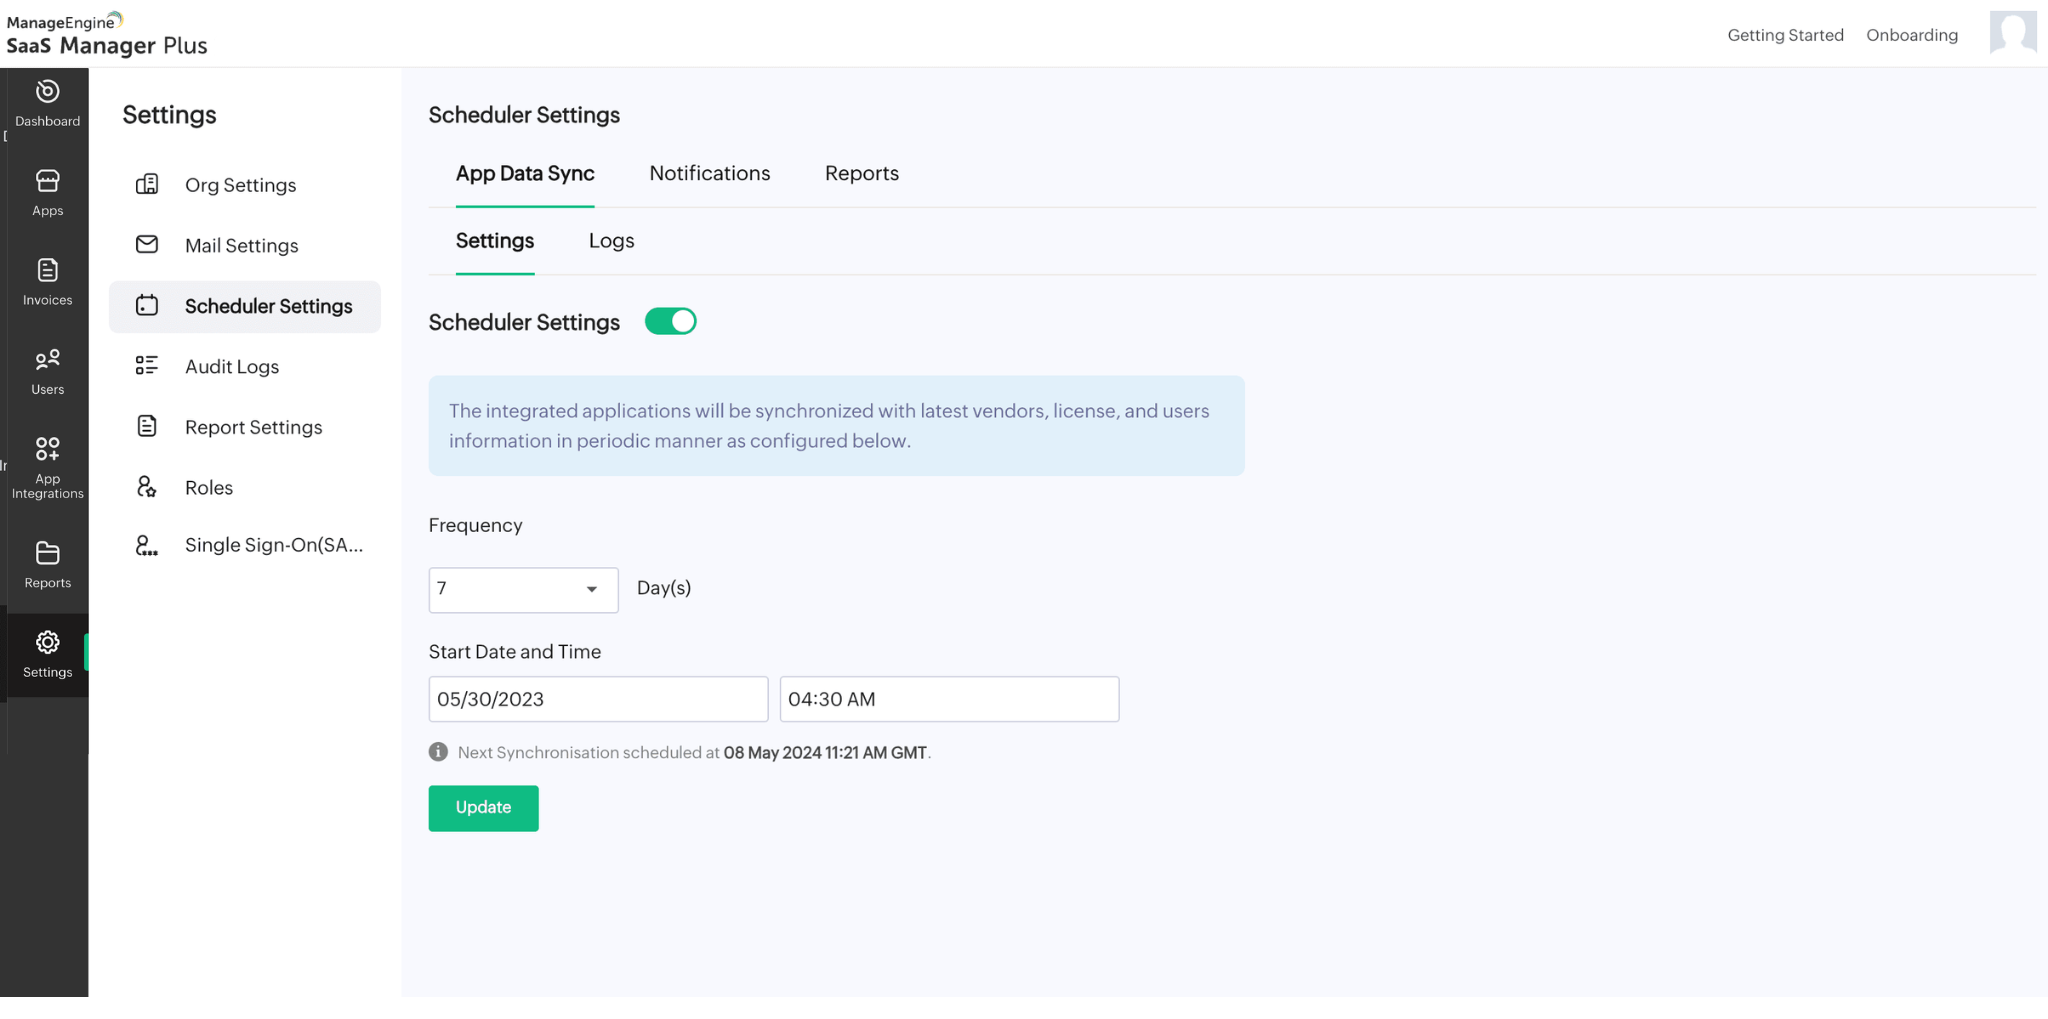Switch to the Logs sub-tab

(611, 240)
